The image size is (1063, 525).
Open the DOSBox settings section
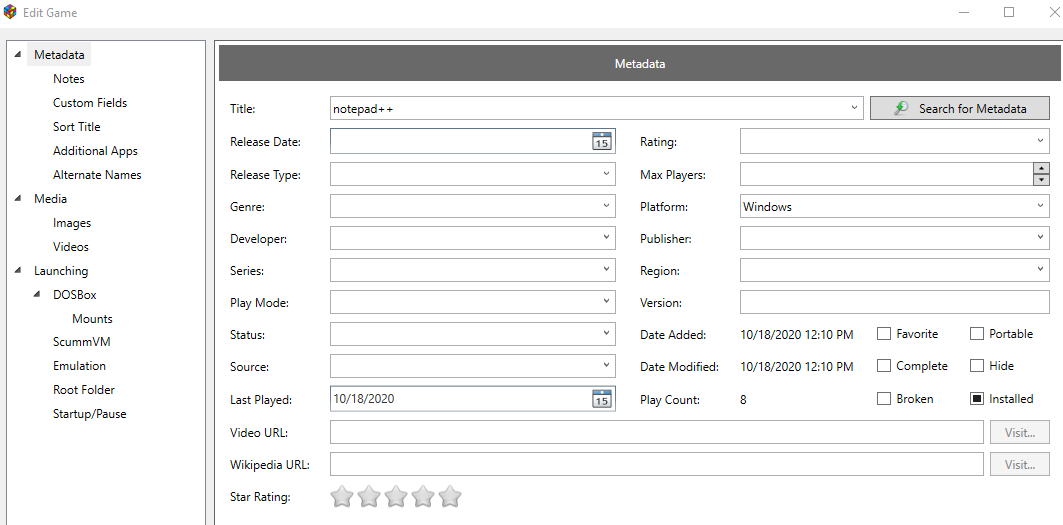pos(75,295)
